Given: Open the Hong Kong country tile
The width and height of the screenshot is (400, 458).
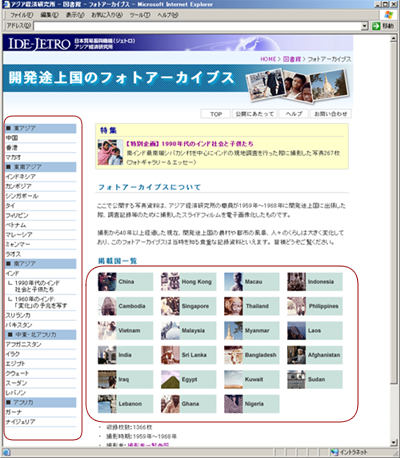Looking at the screenshot, I should [x=188, y=282].
